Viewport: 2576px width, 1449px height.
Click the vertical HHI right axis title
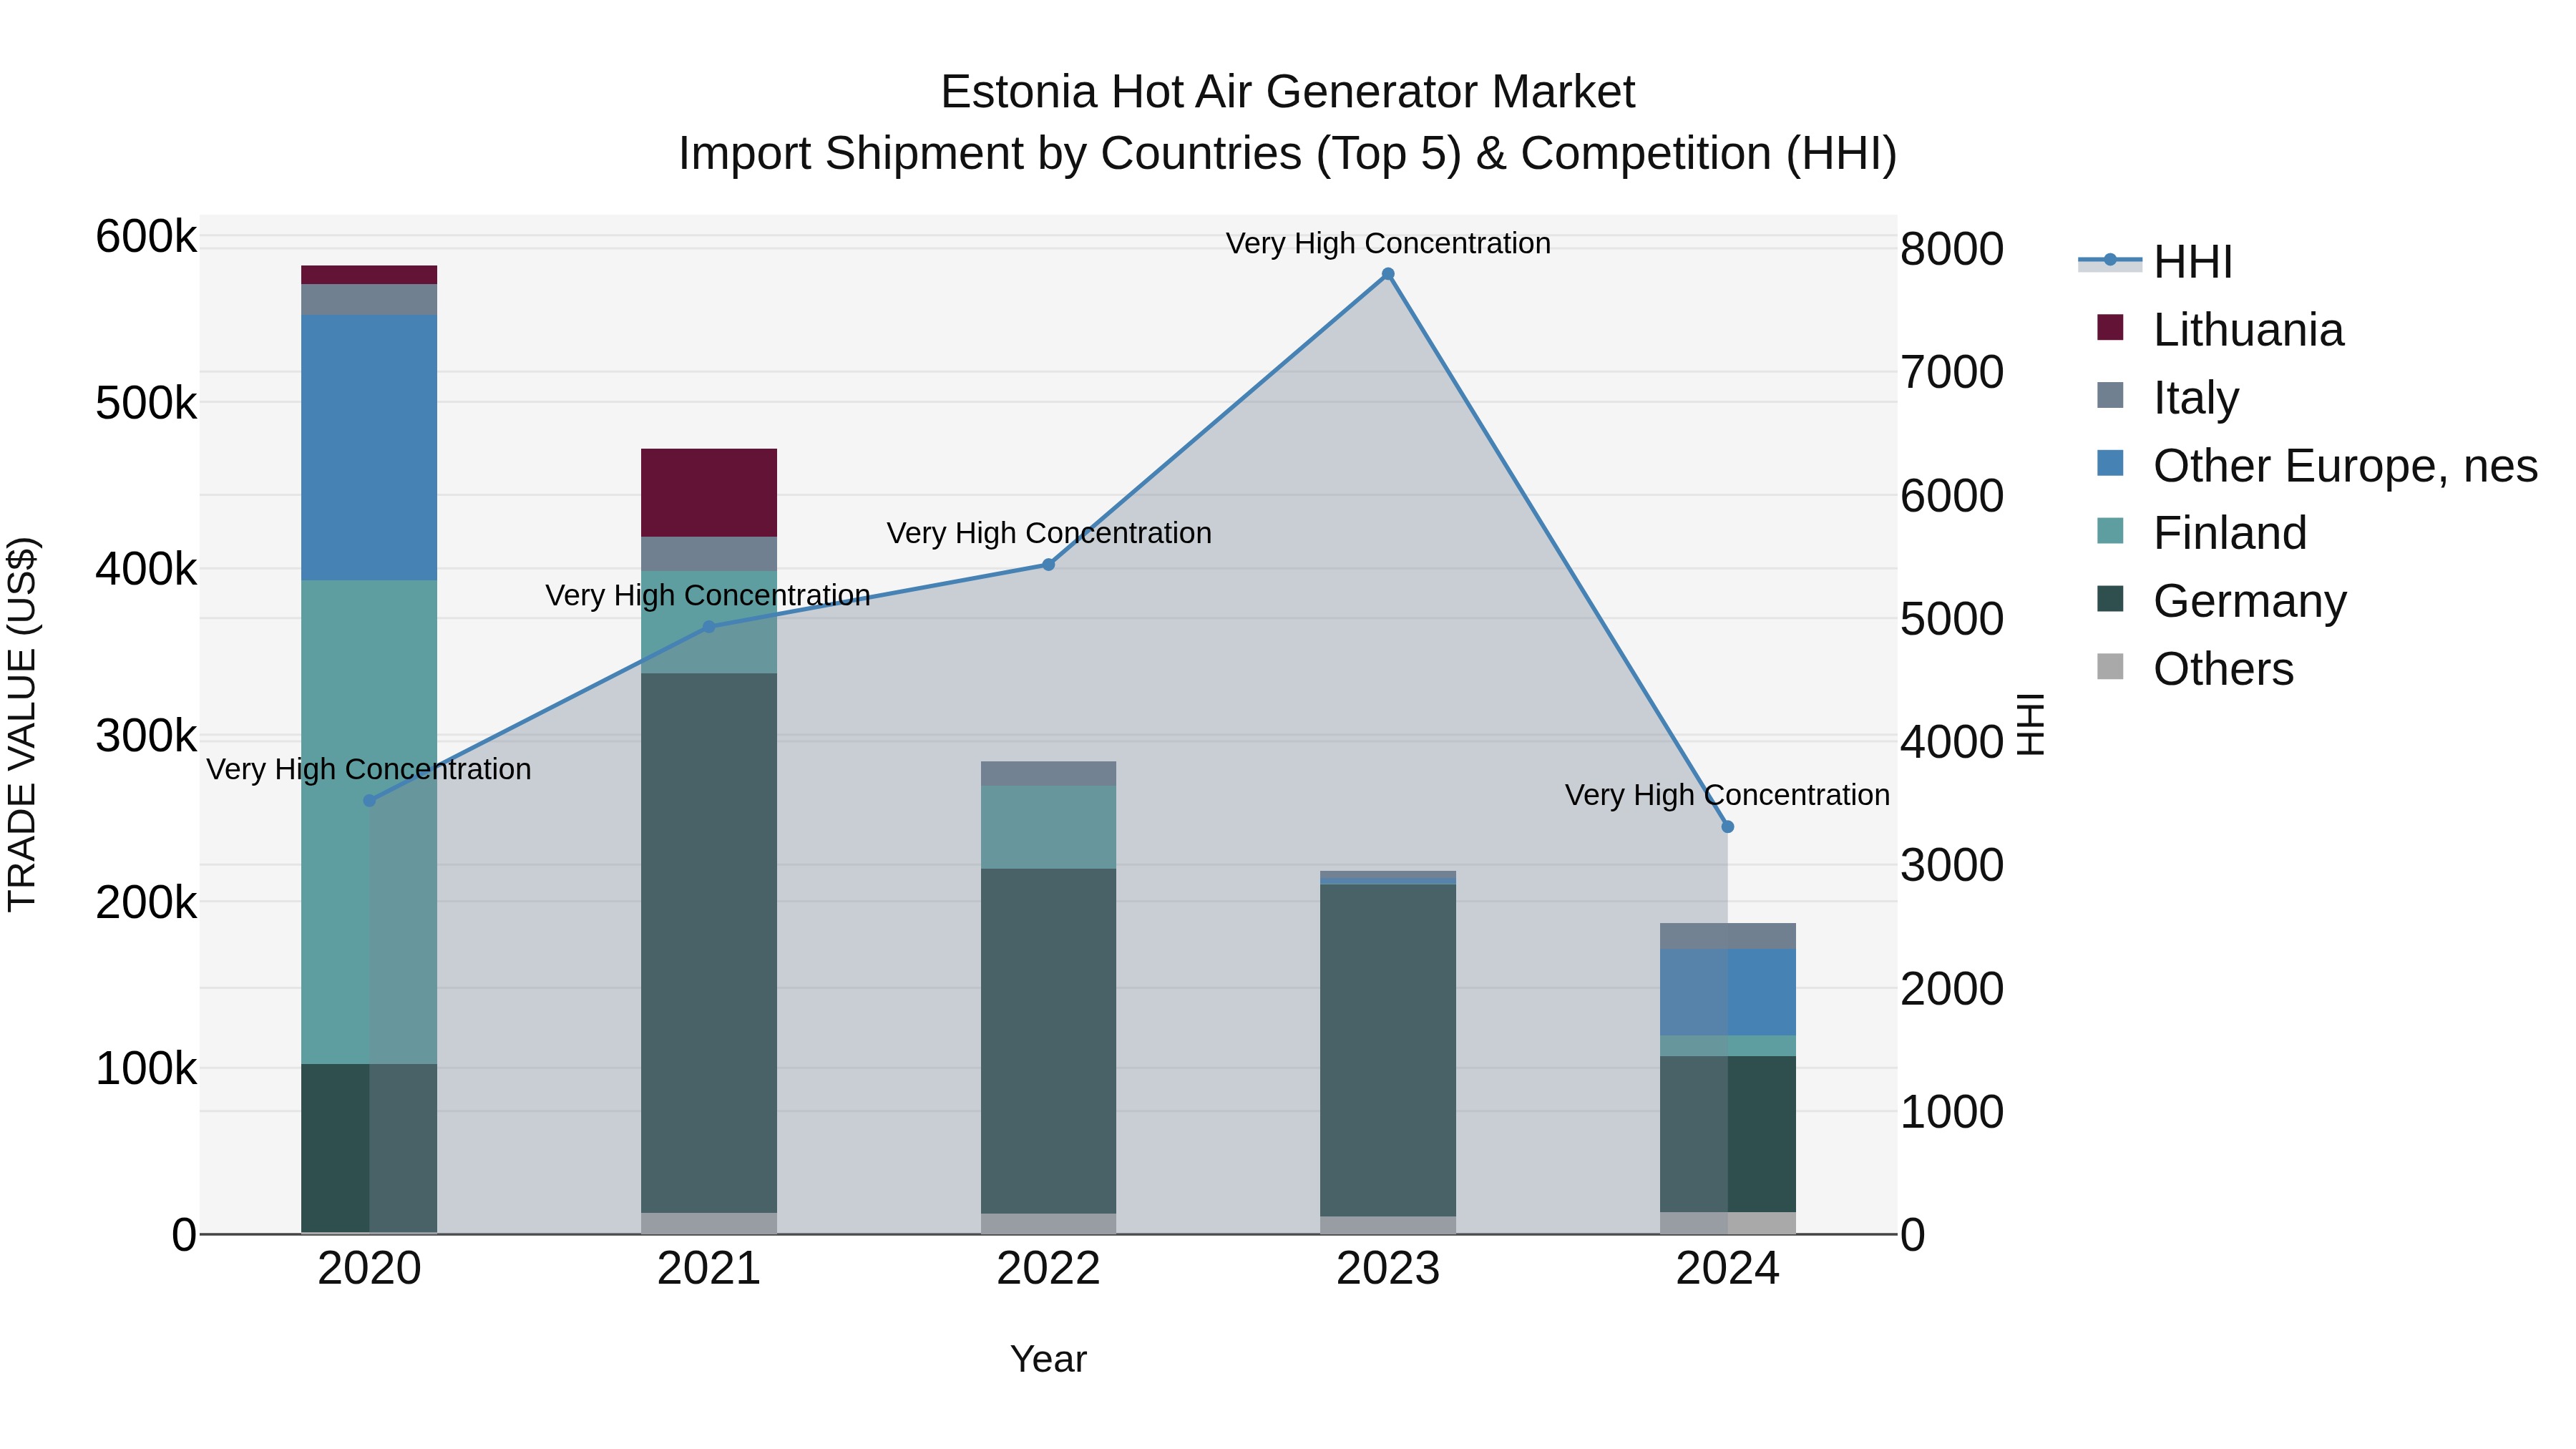click(x=2031, y=724)
